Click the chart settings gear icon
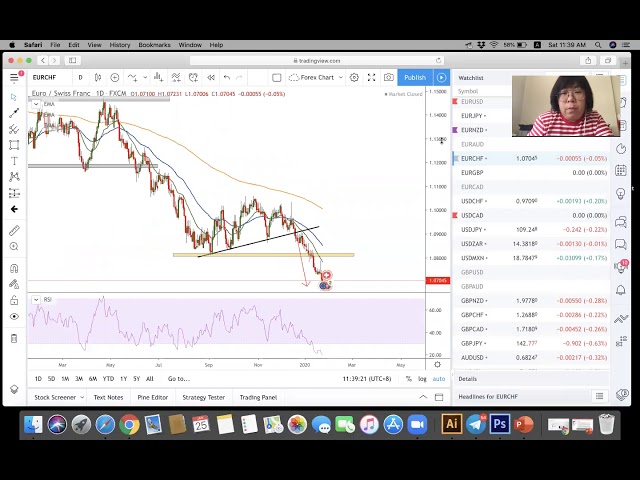Image resolution: width=640 pixels, height=480 pixels. [x=354, y=77]
